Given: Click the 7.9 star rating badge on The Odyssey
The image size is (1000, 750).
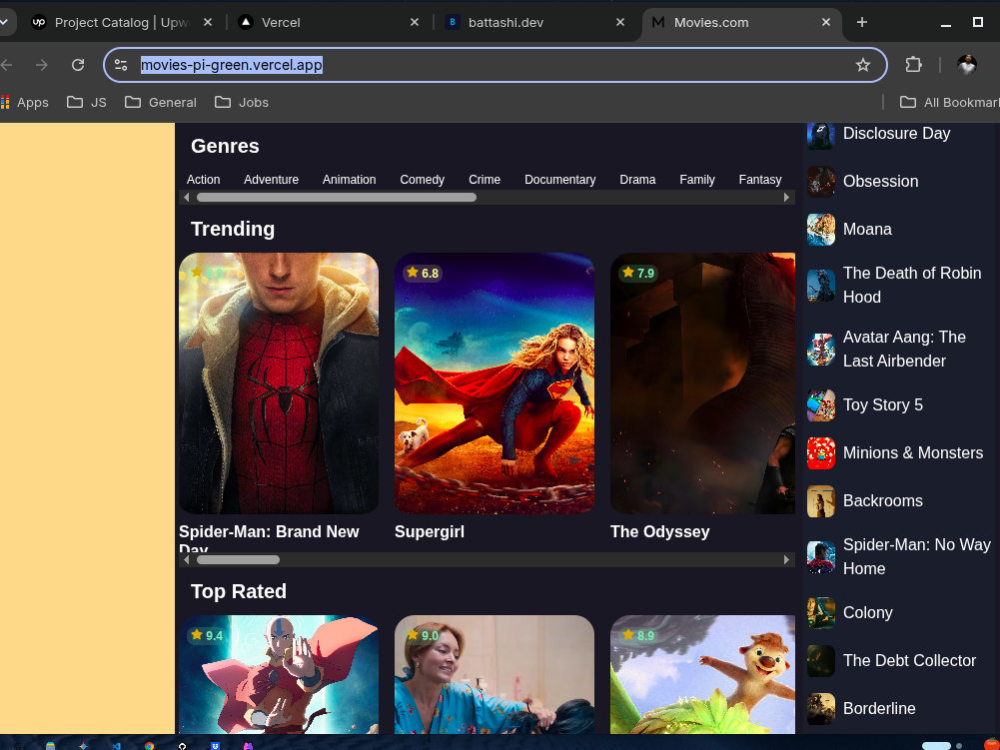Looking at the screenshot, I should (638, 273).
